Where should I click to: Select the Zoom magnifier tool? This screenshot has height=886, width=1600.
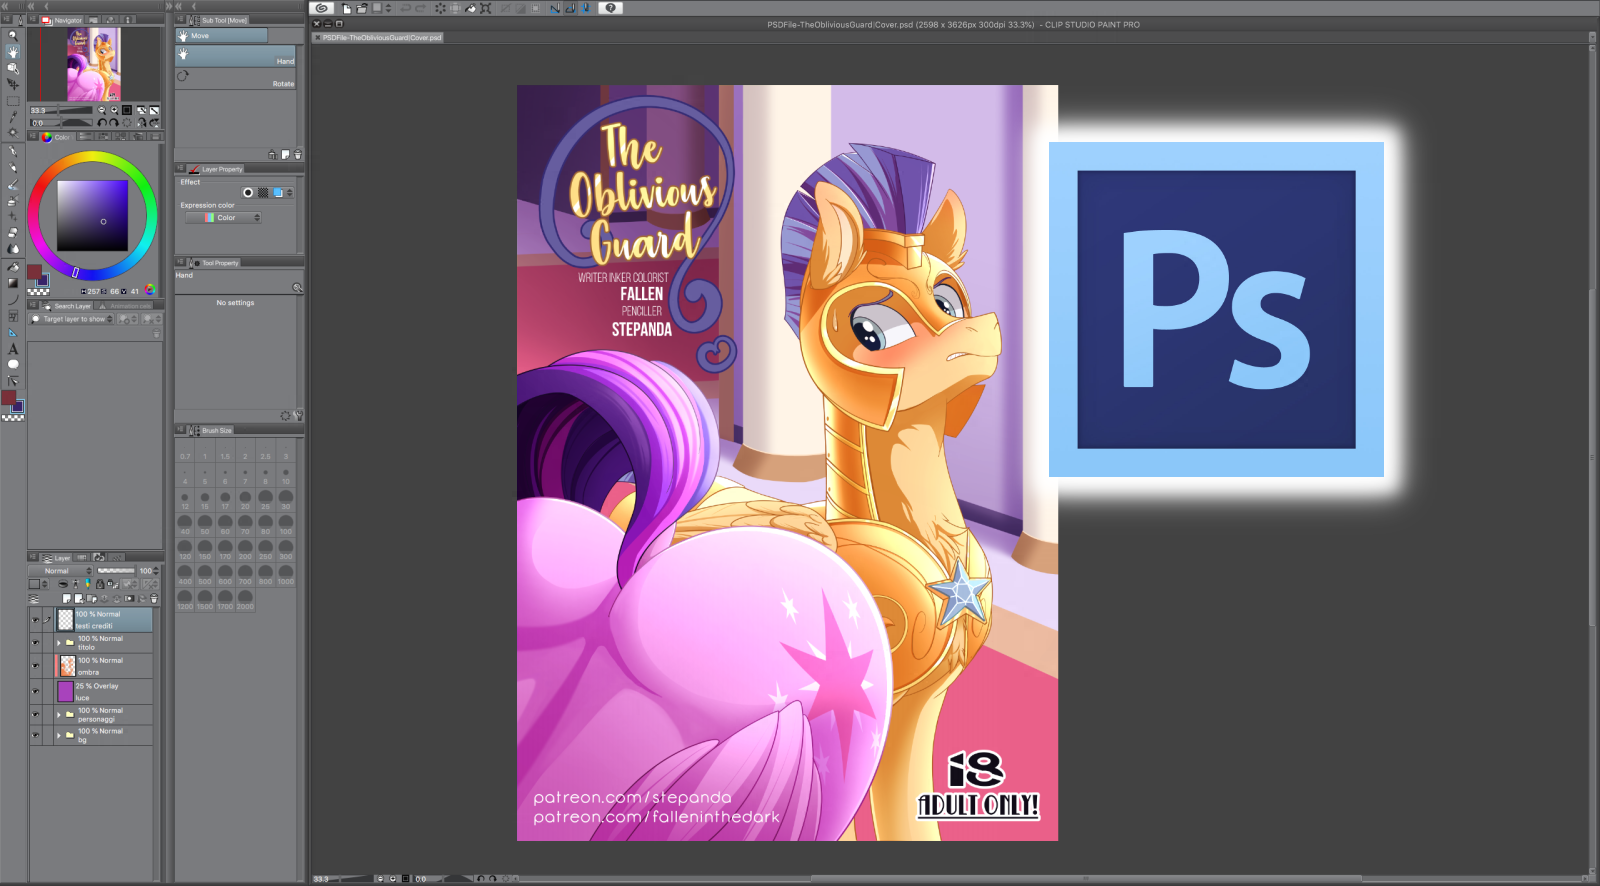[x=13, y=35]
